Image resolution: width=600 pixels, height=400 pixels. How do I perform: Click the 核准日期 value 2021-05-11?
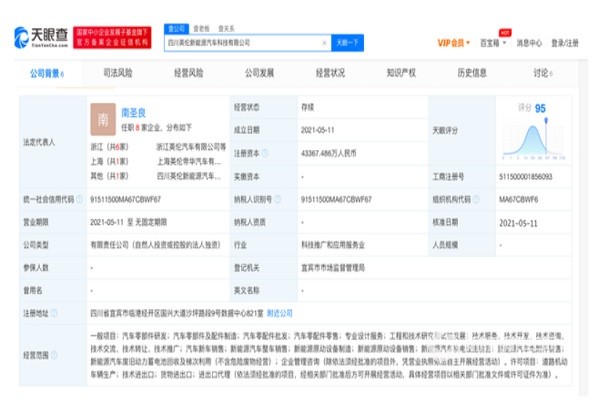click(x=518, y=223)
